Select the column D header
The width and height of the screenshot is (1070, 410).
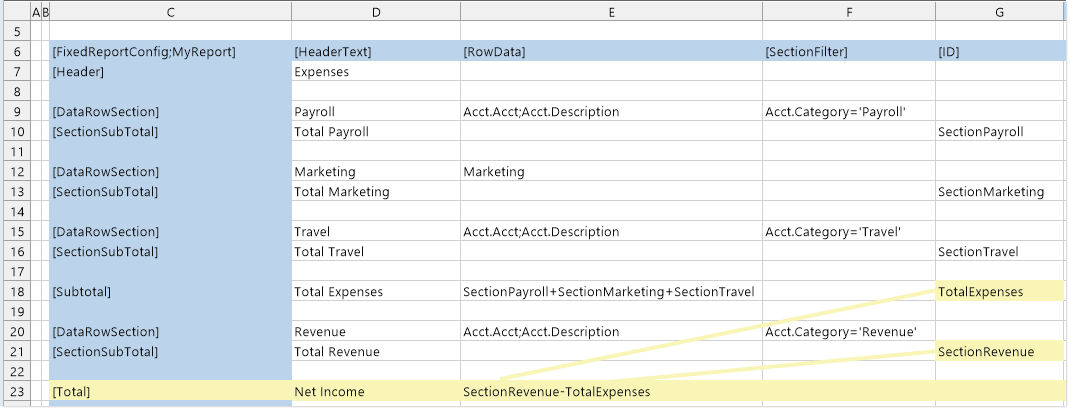click(x=376, y=12)
